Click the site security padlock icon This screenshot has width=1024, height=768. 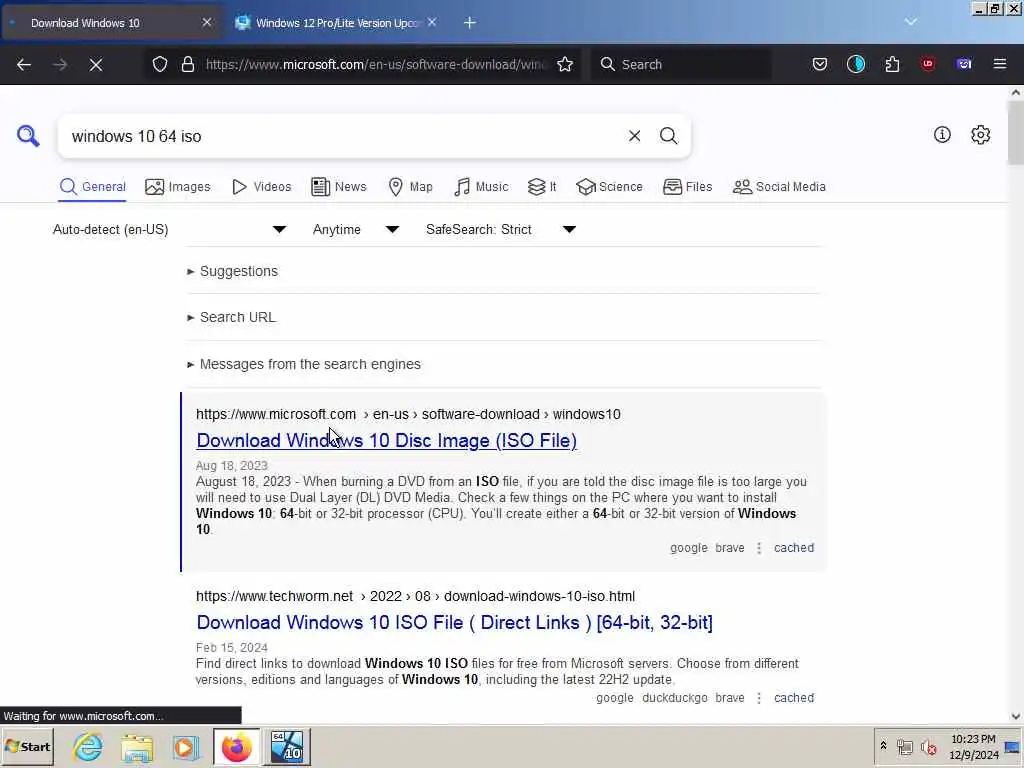[187, 64]
